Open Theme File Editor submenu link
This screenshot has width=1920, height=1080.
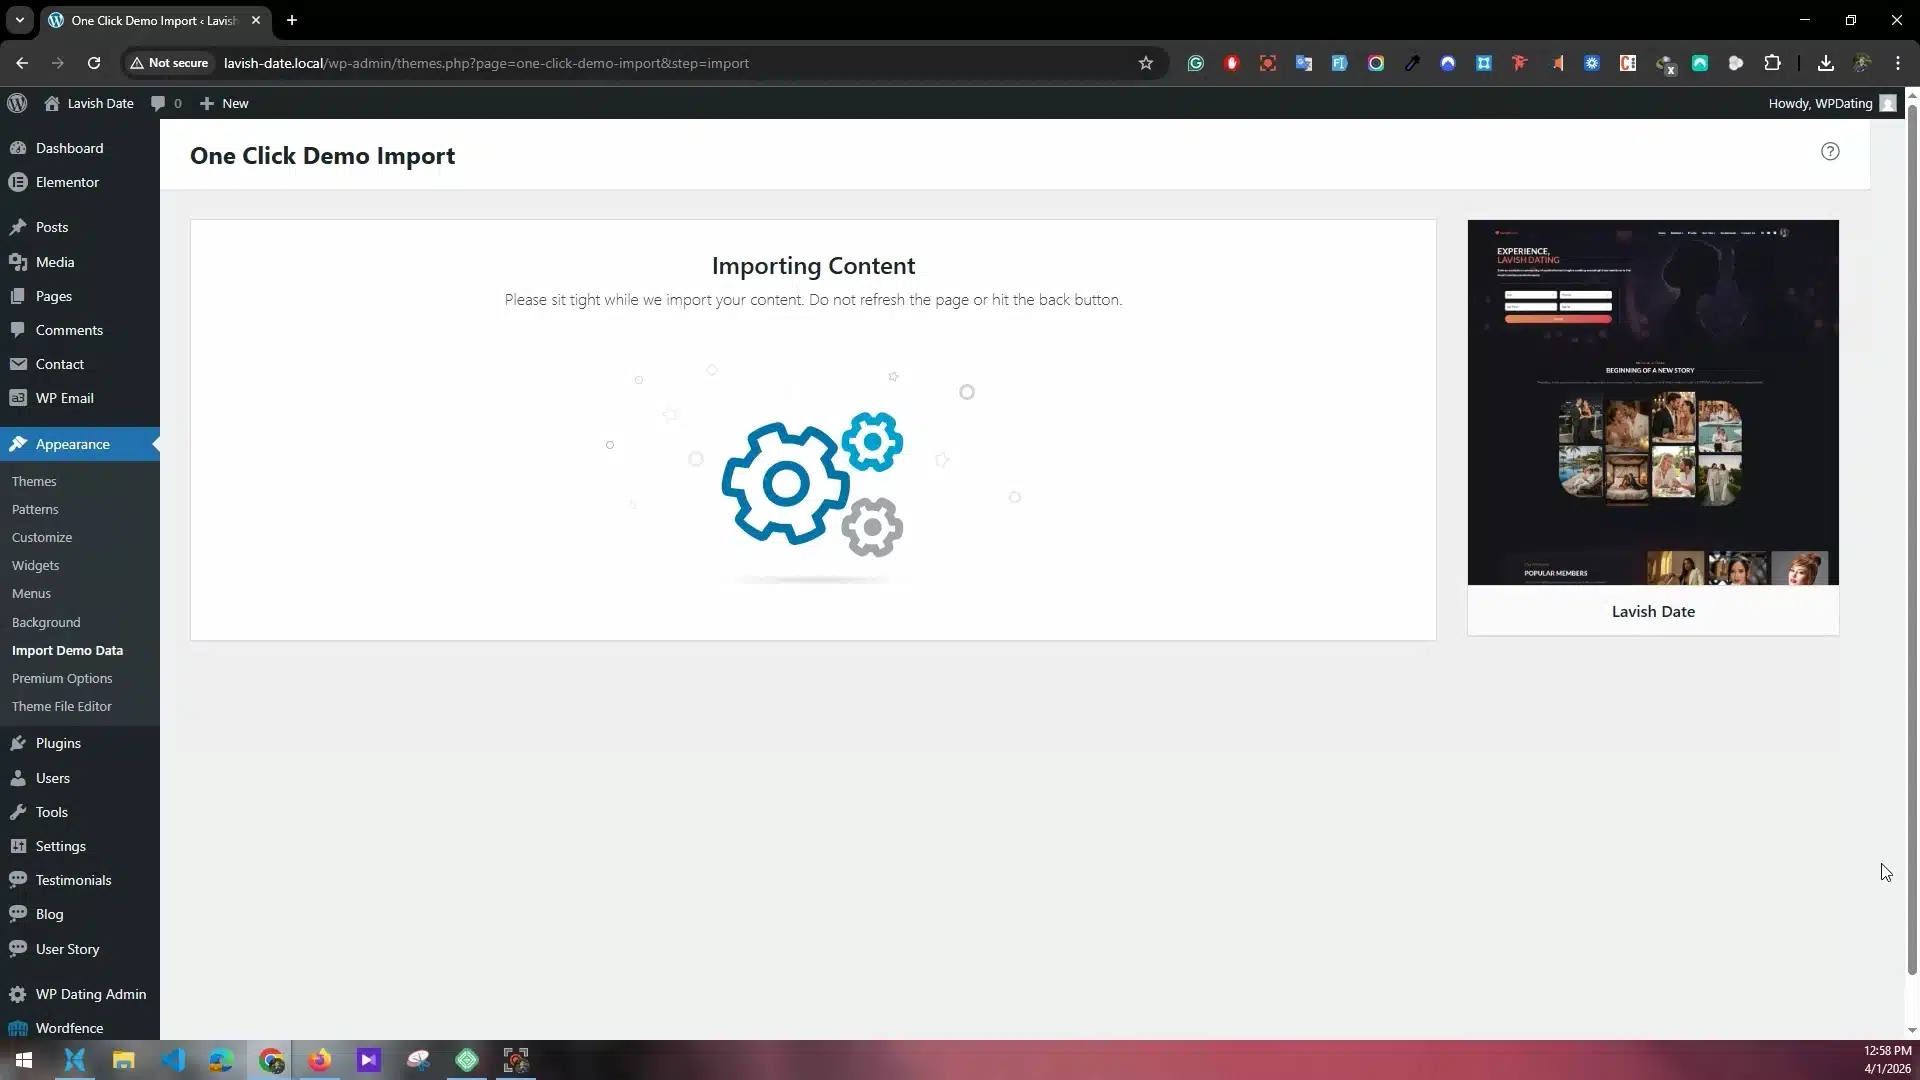click(61, 706)
